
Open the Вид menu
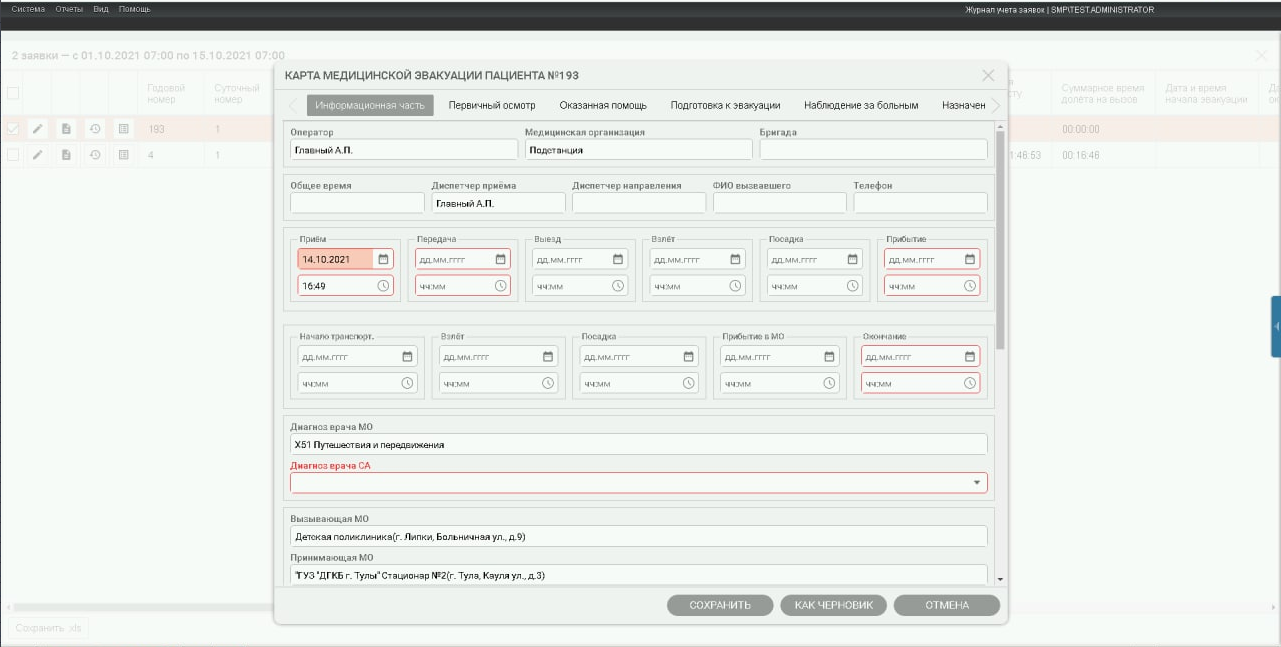click(101, 9)
